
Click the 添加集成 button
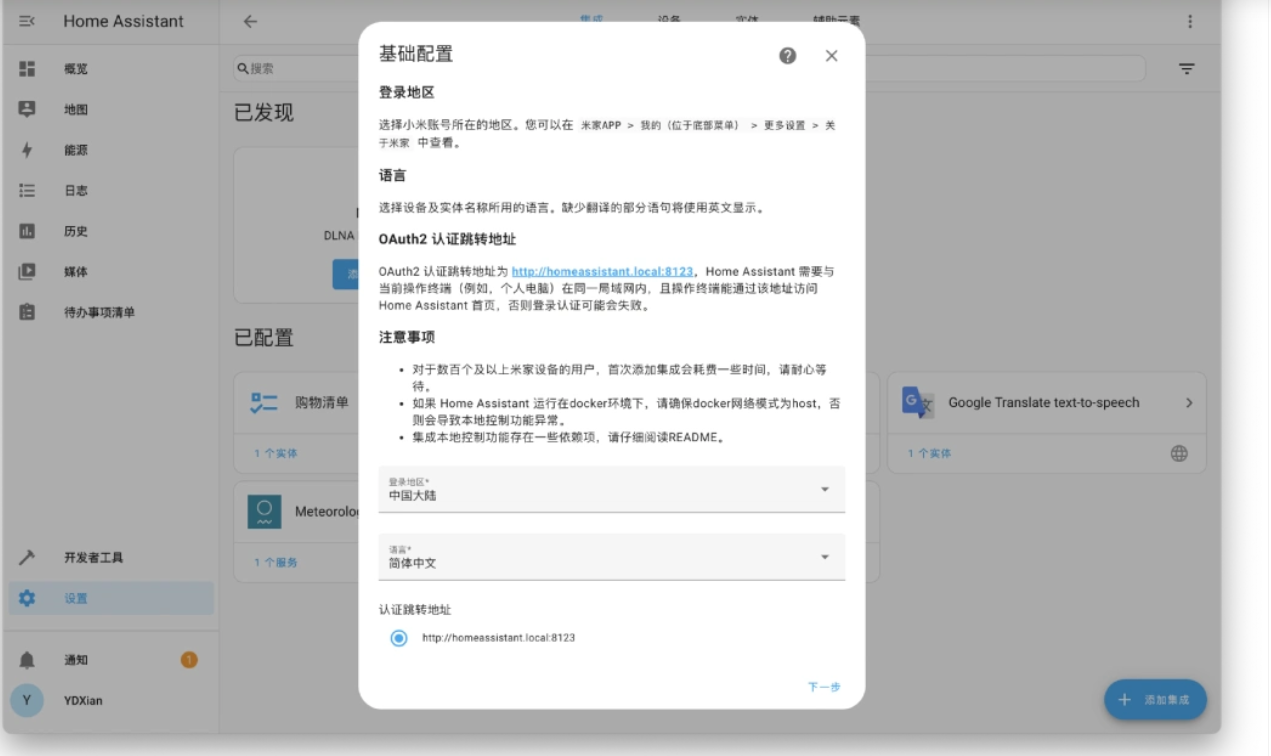point(1155,700)
